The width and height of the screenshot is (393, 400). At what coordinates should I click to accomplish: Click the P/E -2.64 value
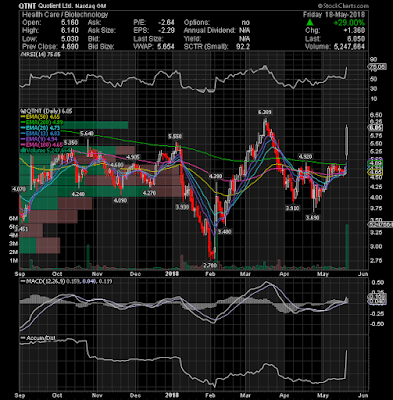tap(166, 23)
